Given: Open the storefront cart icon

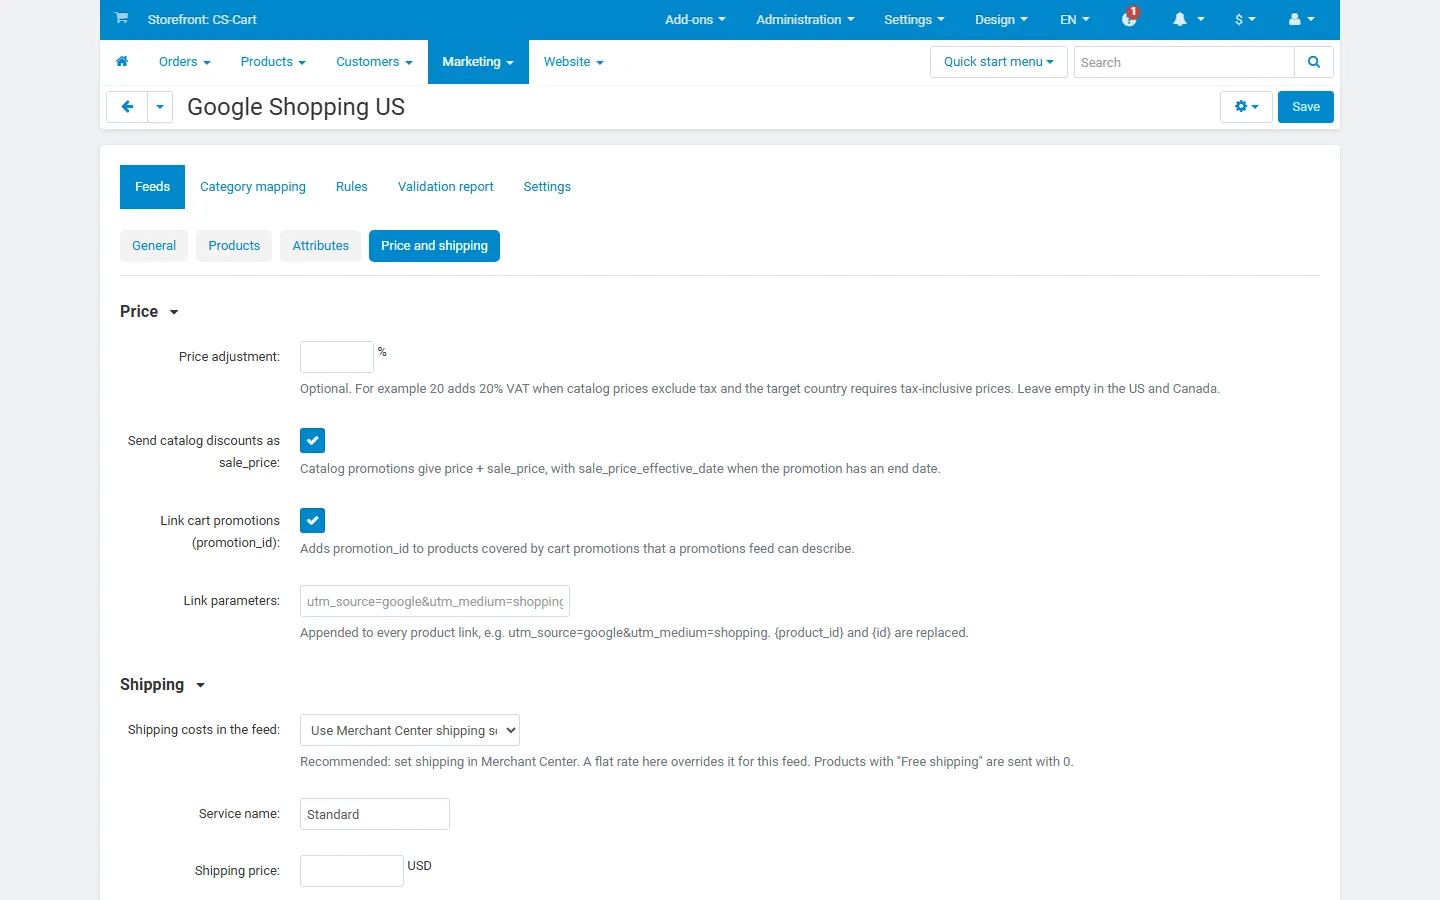Looking at the screenshot, I should click(121, 18).
